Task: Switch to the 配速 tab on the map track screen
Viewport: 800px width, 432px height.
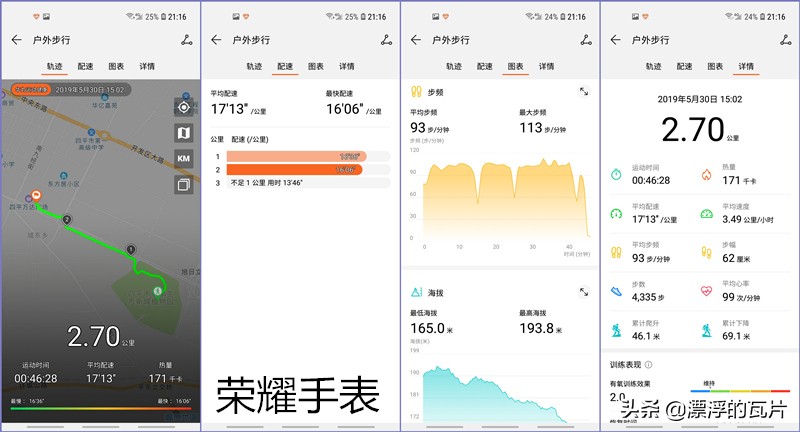Action: coord(85,66)
